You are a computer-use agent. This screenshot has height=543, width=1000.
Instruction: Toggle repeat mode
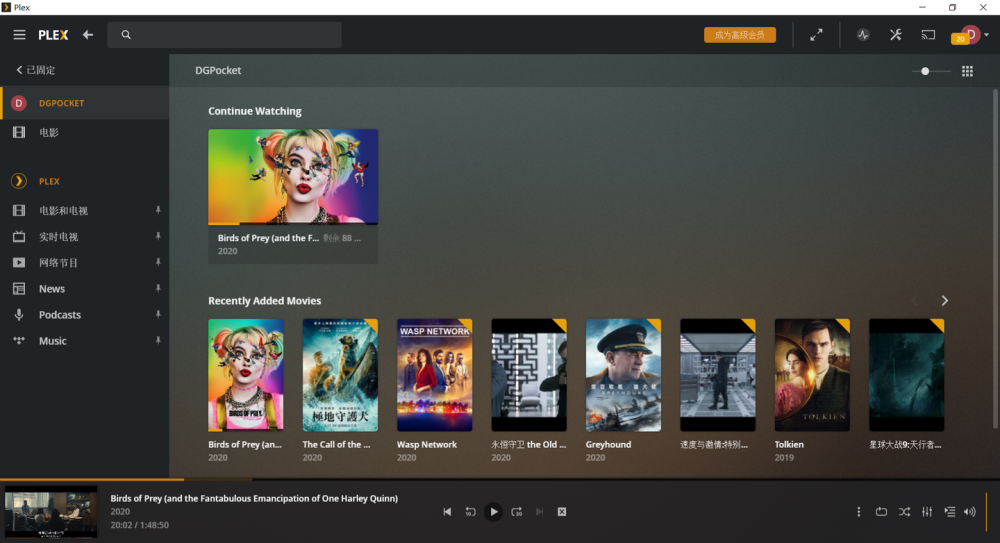[x=881, y=512]
